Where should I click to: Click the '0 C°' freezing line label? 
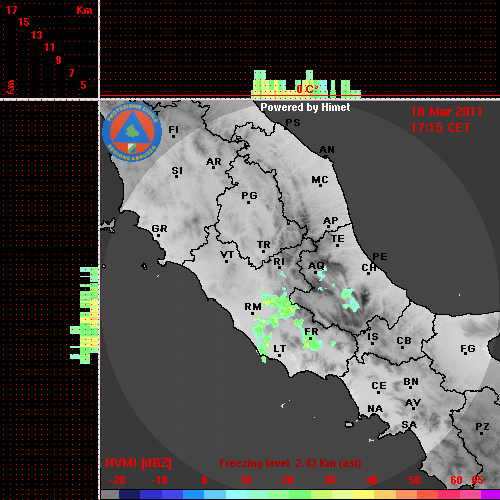pyautogui.click(x=306, y=89)
